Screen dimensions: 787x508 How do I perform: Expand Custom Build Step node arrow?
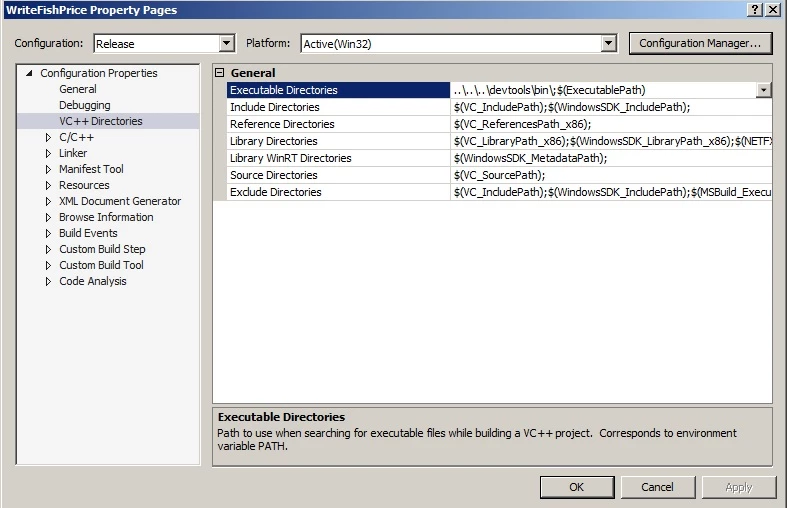point(48,249)
